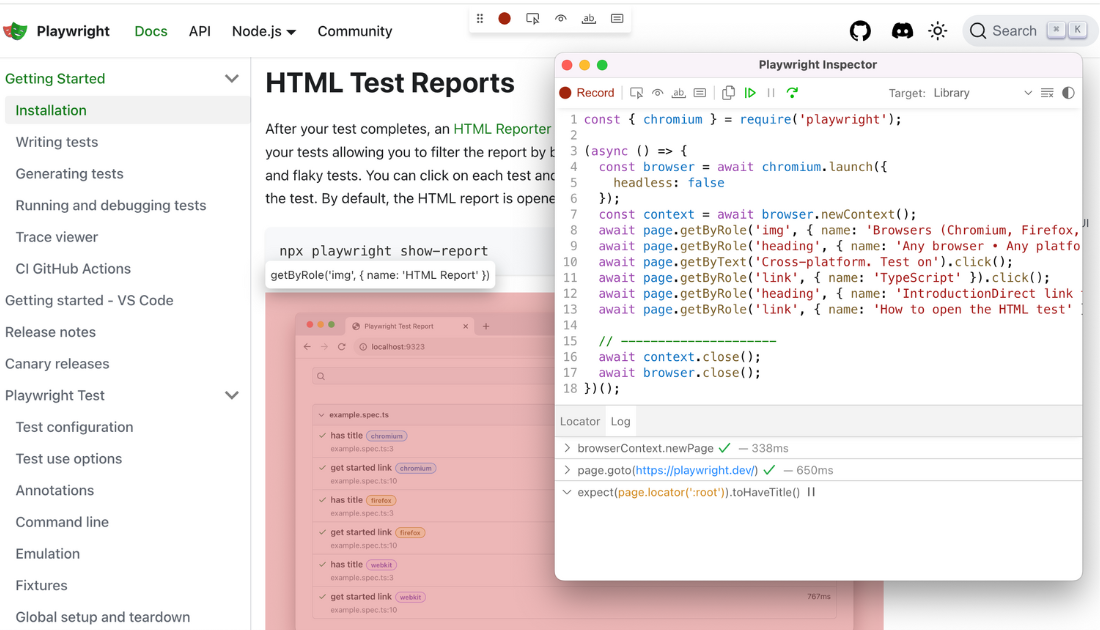Viewport: 1100px width, 630px height.
Task: Click the assert value icon
Action: pyautogui.click(x=700, y=92)
